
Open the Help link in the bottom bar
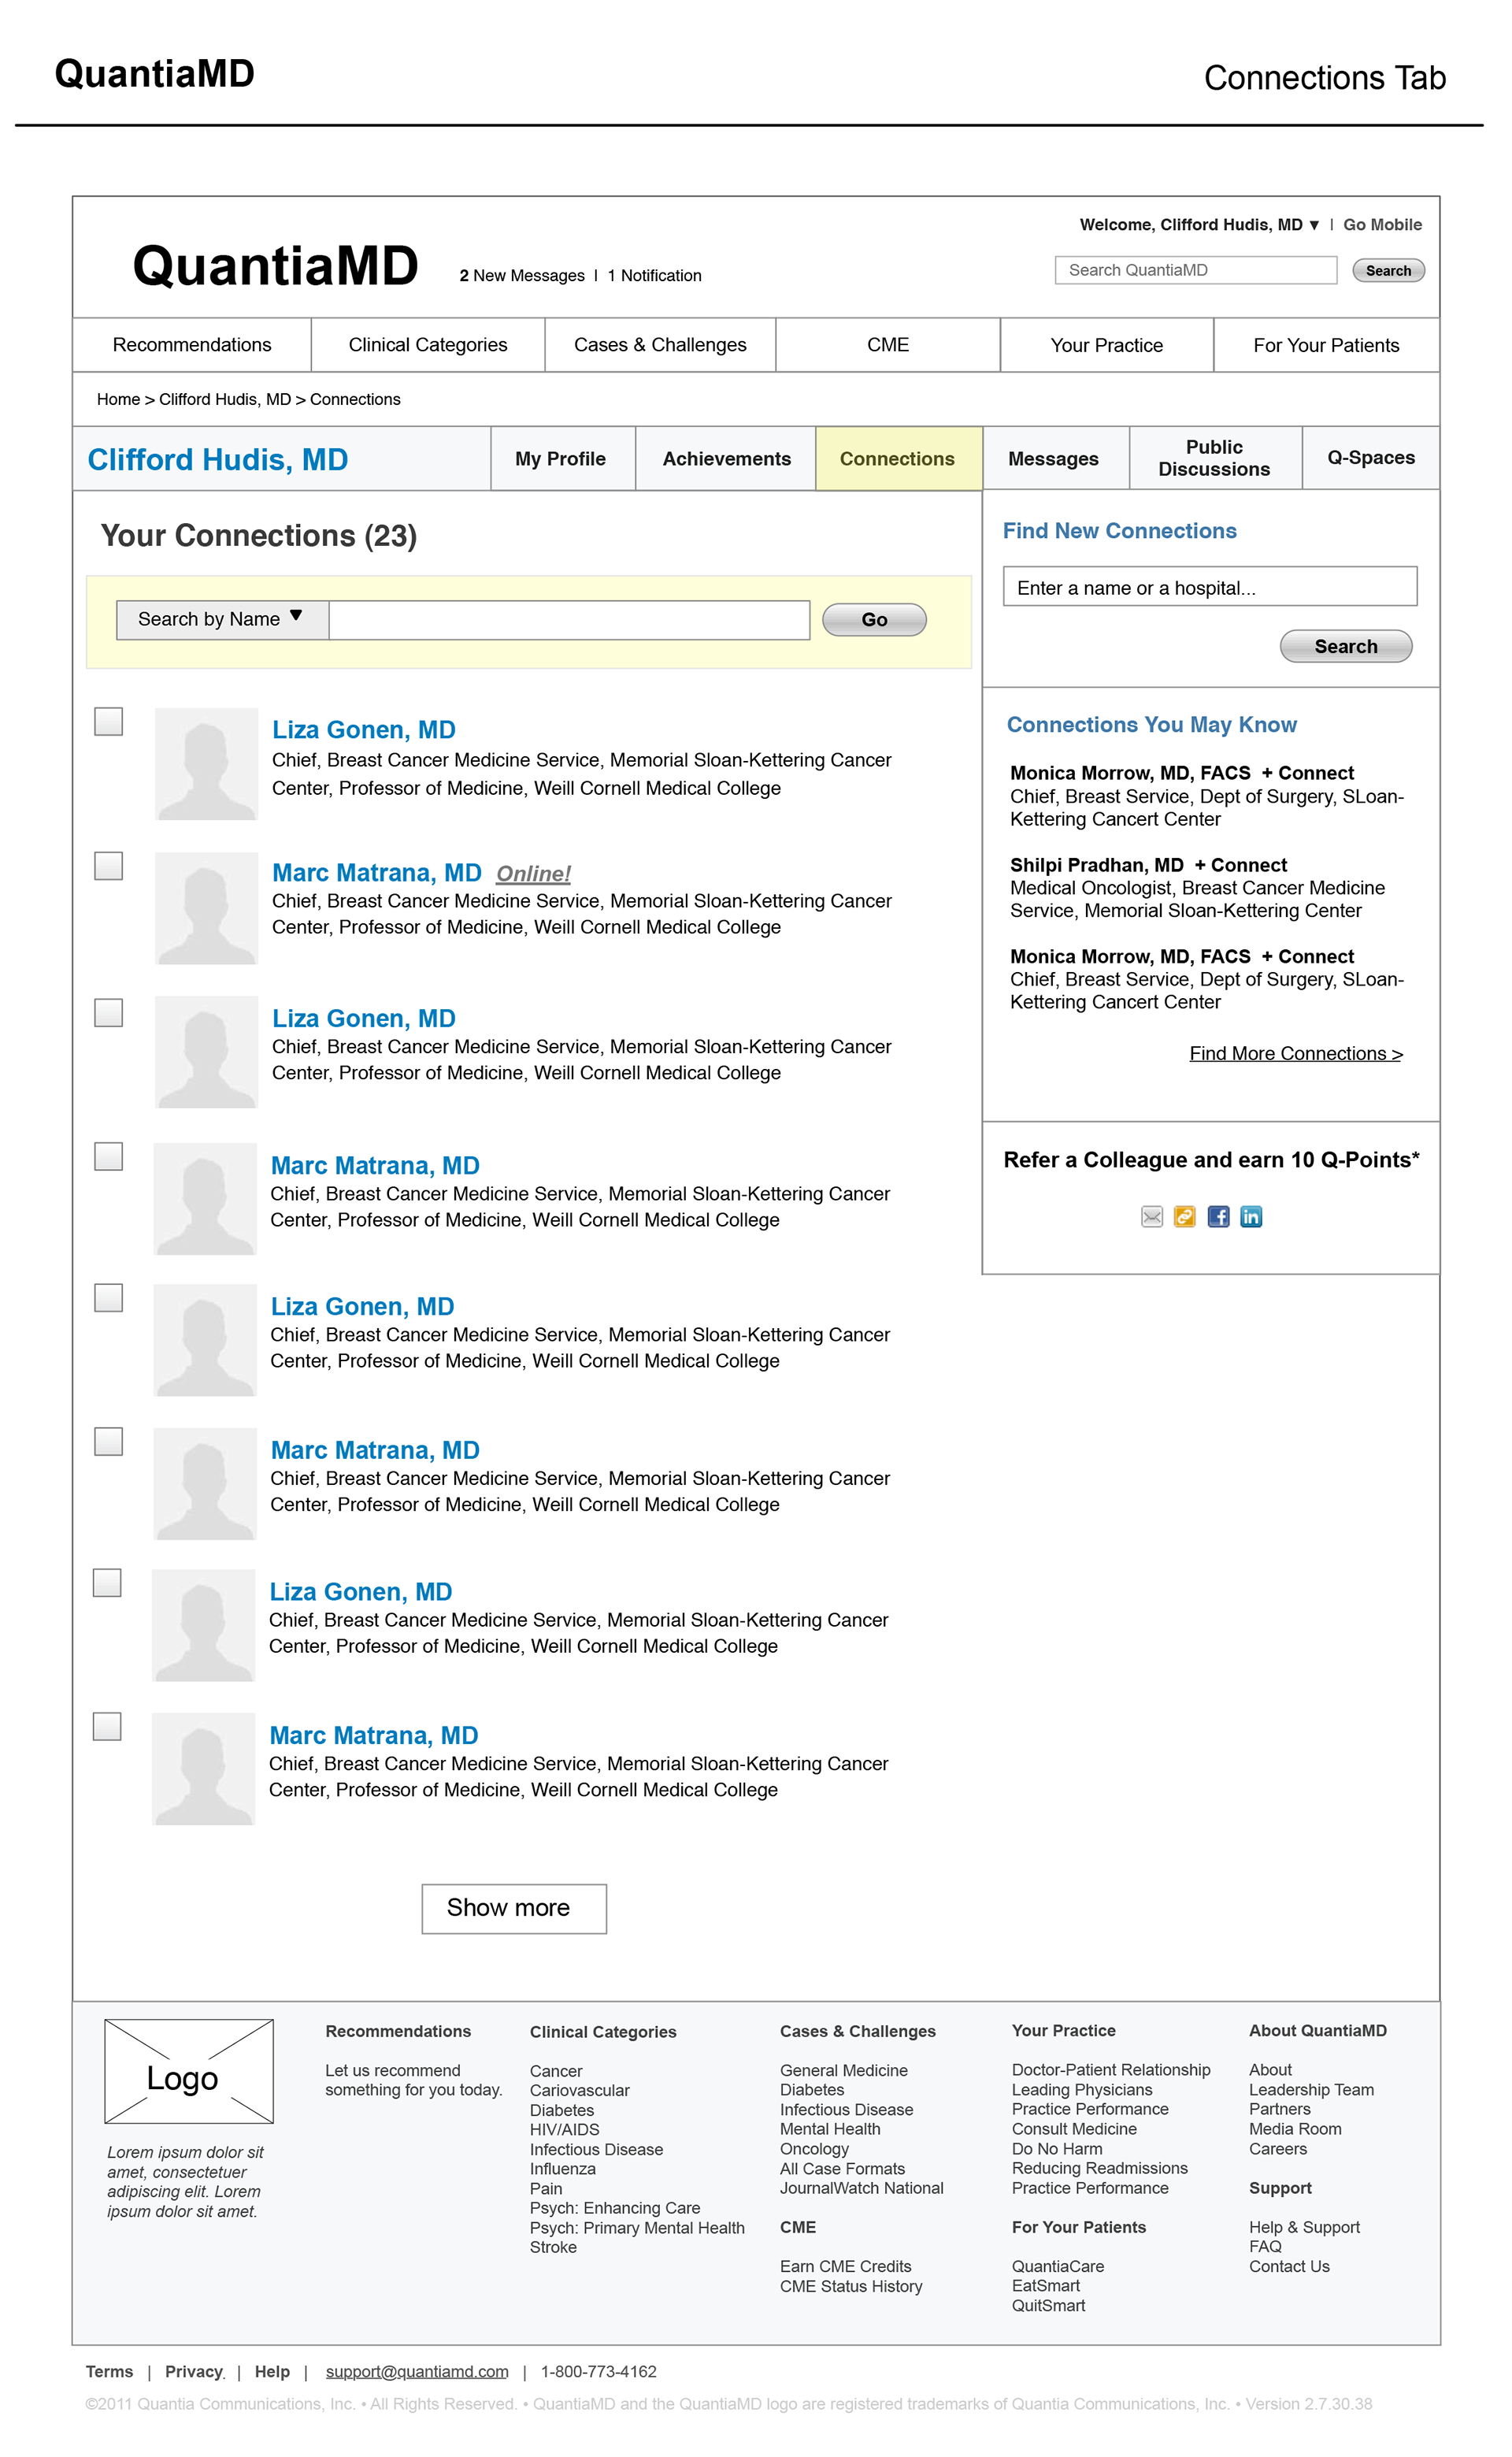pyautogui.click(x=272, y=2371)
